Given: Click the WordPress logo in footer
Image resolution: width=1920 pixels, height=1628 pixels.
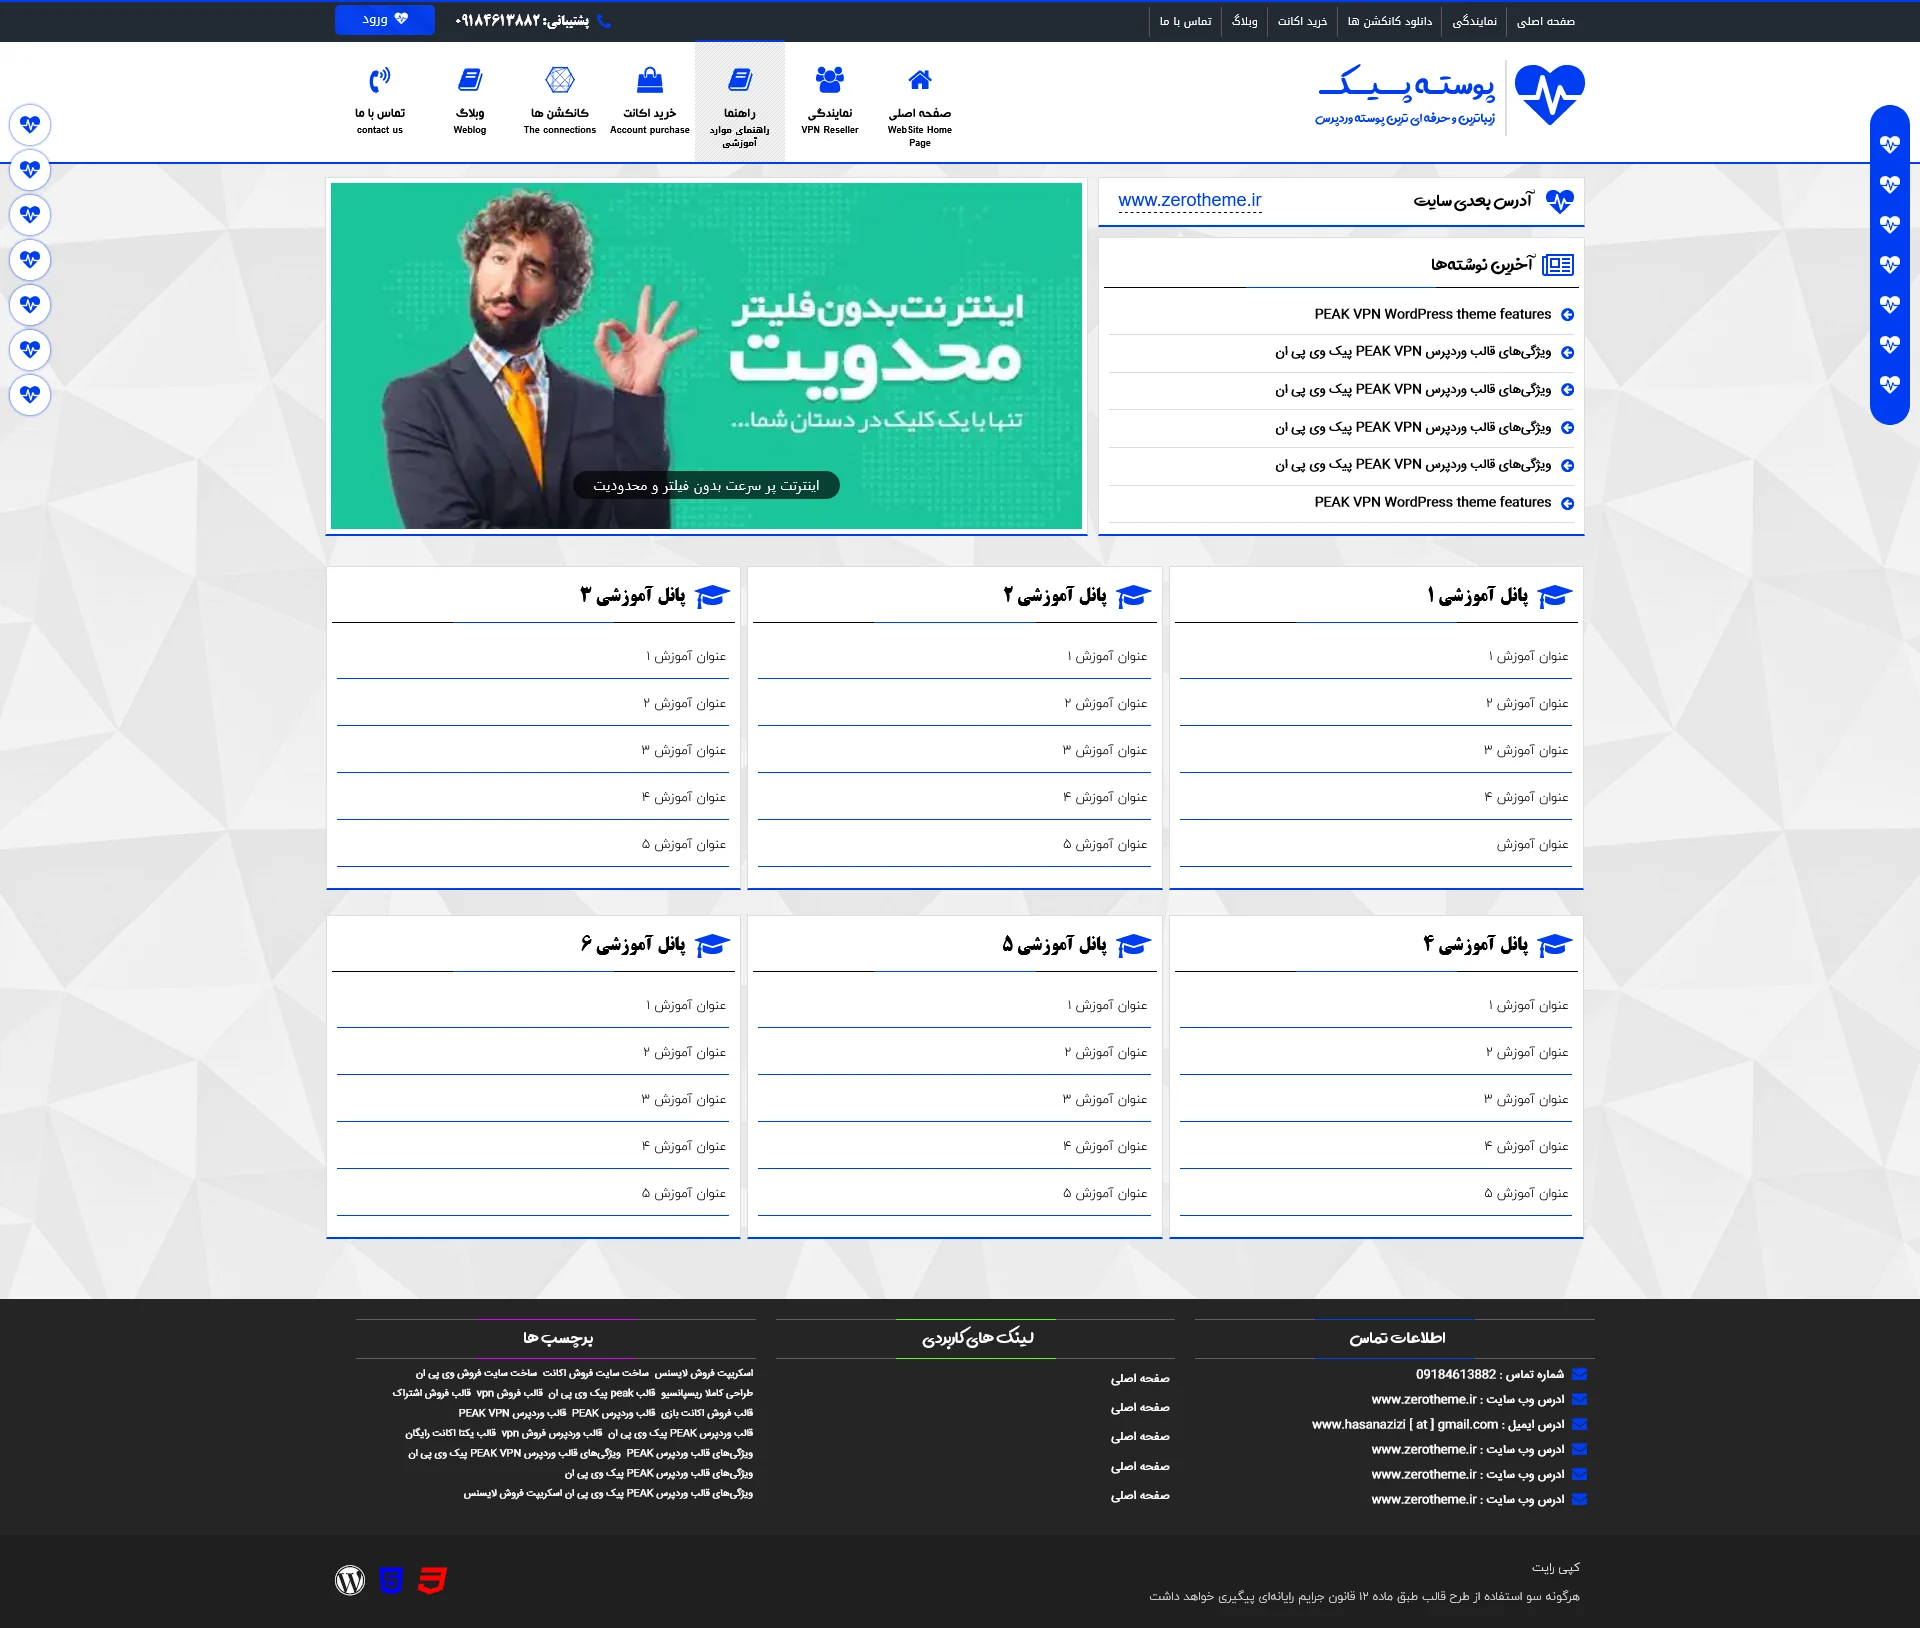Looking at the screenshot, I should click(350, 1580).
